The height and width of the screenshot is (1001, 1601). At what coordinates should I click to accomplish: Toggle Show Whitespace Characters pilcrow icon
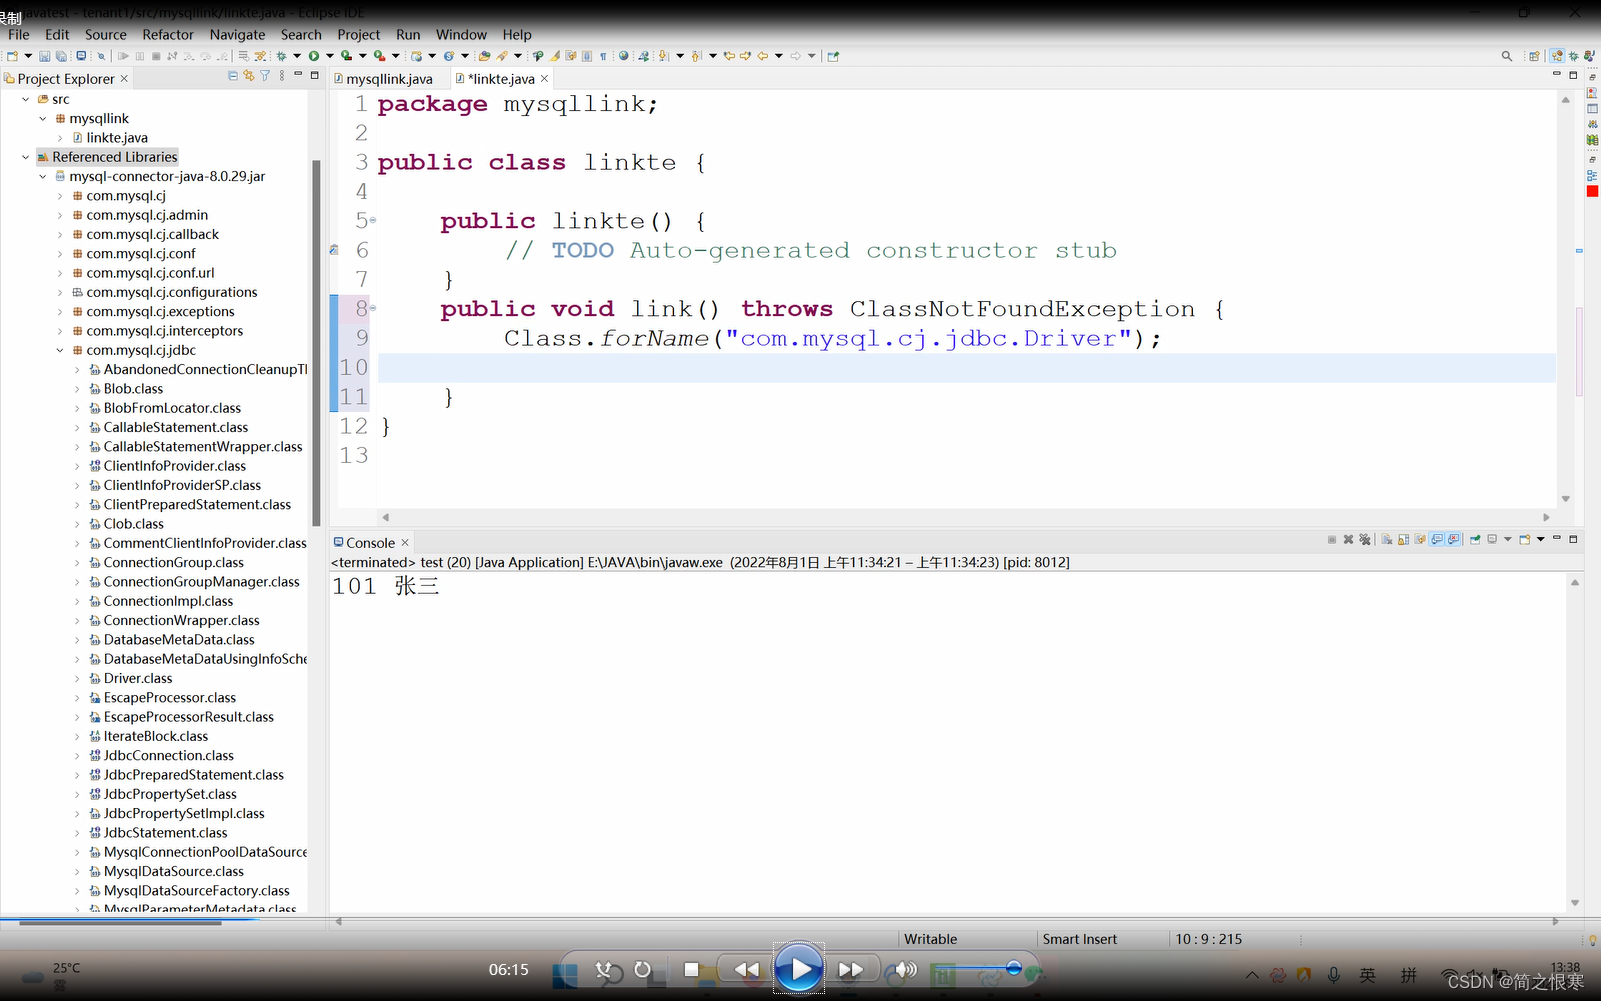pos(603,56)
